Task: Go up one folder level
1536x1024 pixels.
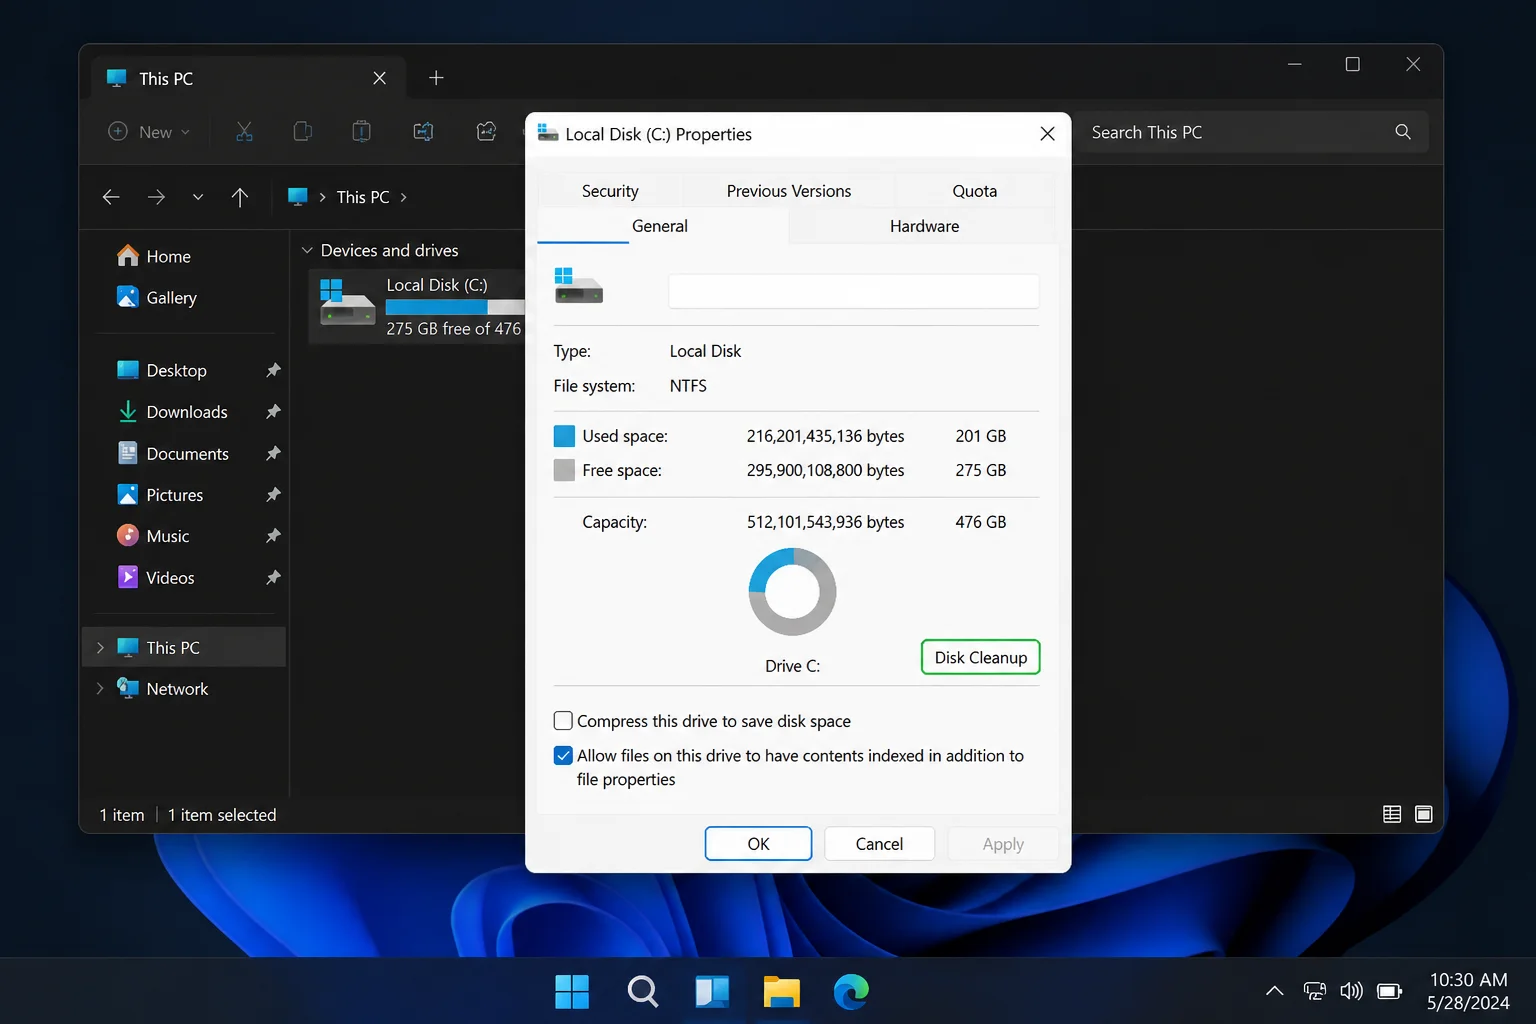Action: tap(240, 197)
